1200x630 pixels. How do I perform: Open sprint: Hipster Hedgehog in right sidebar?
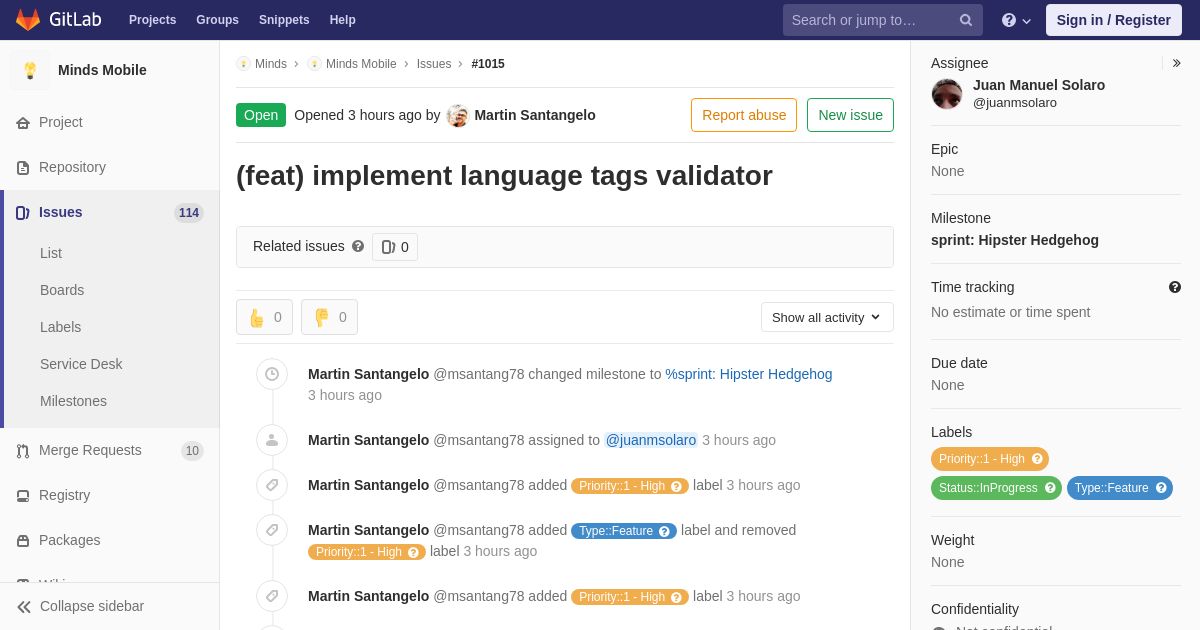(x=1015, y=240)
